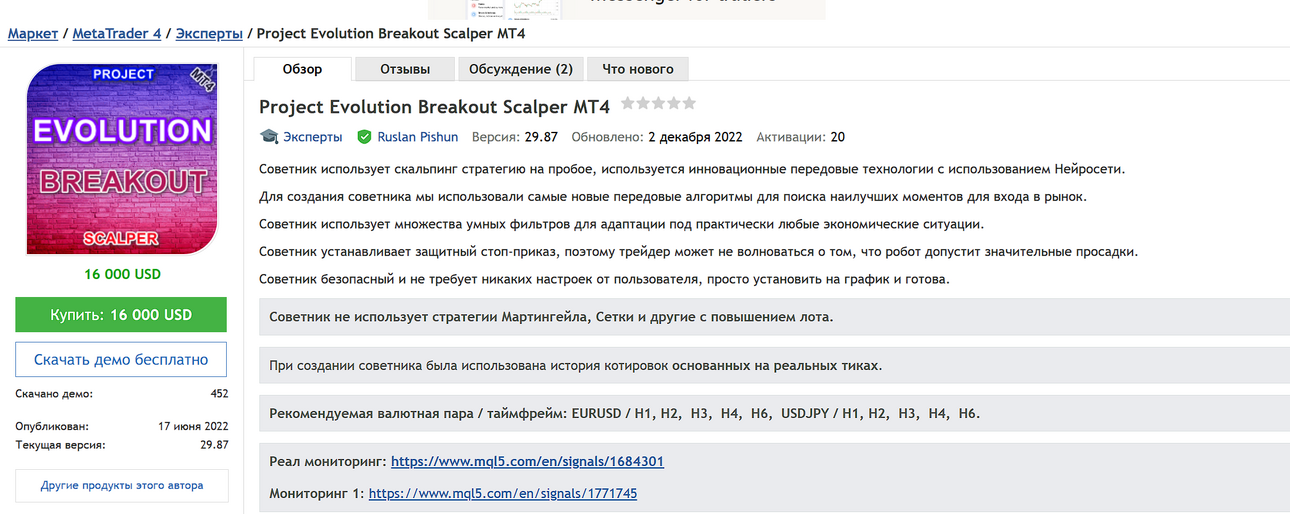Rate the product with first star
This screenshot has width=1290, height=514.
[x=627, y=103]
